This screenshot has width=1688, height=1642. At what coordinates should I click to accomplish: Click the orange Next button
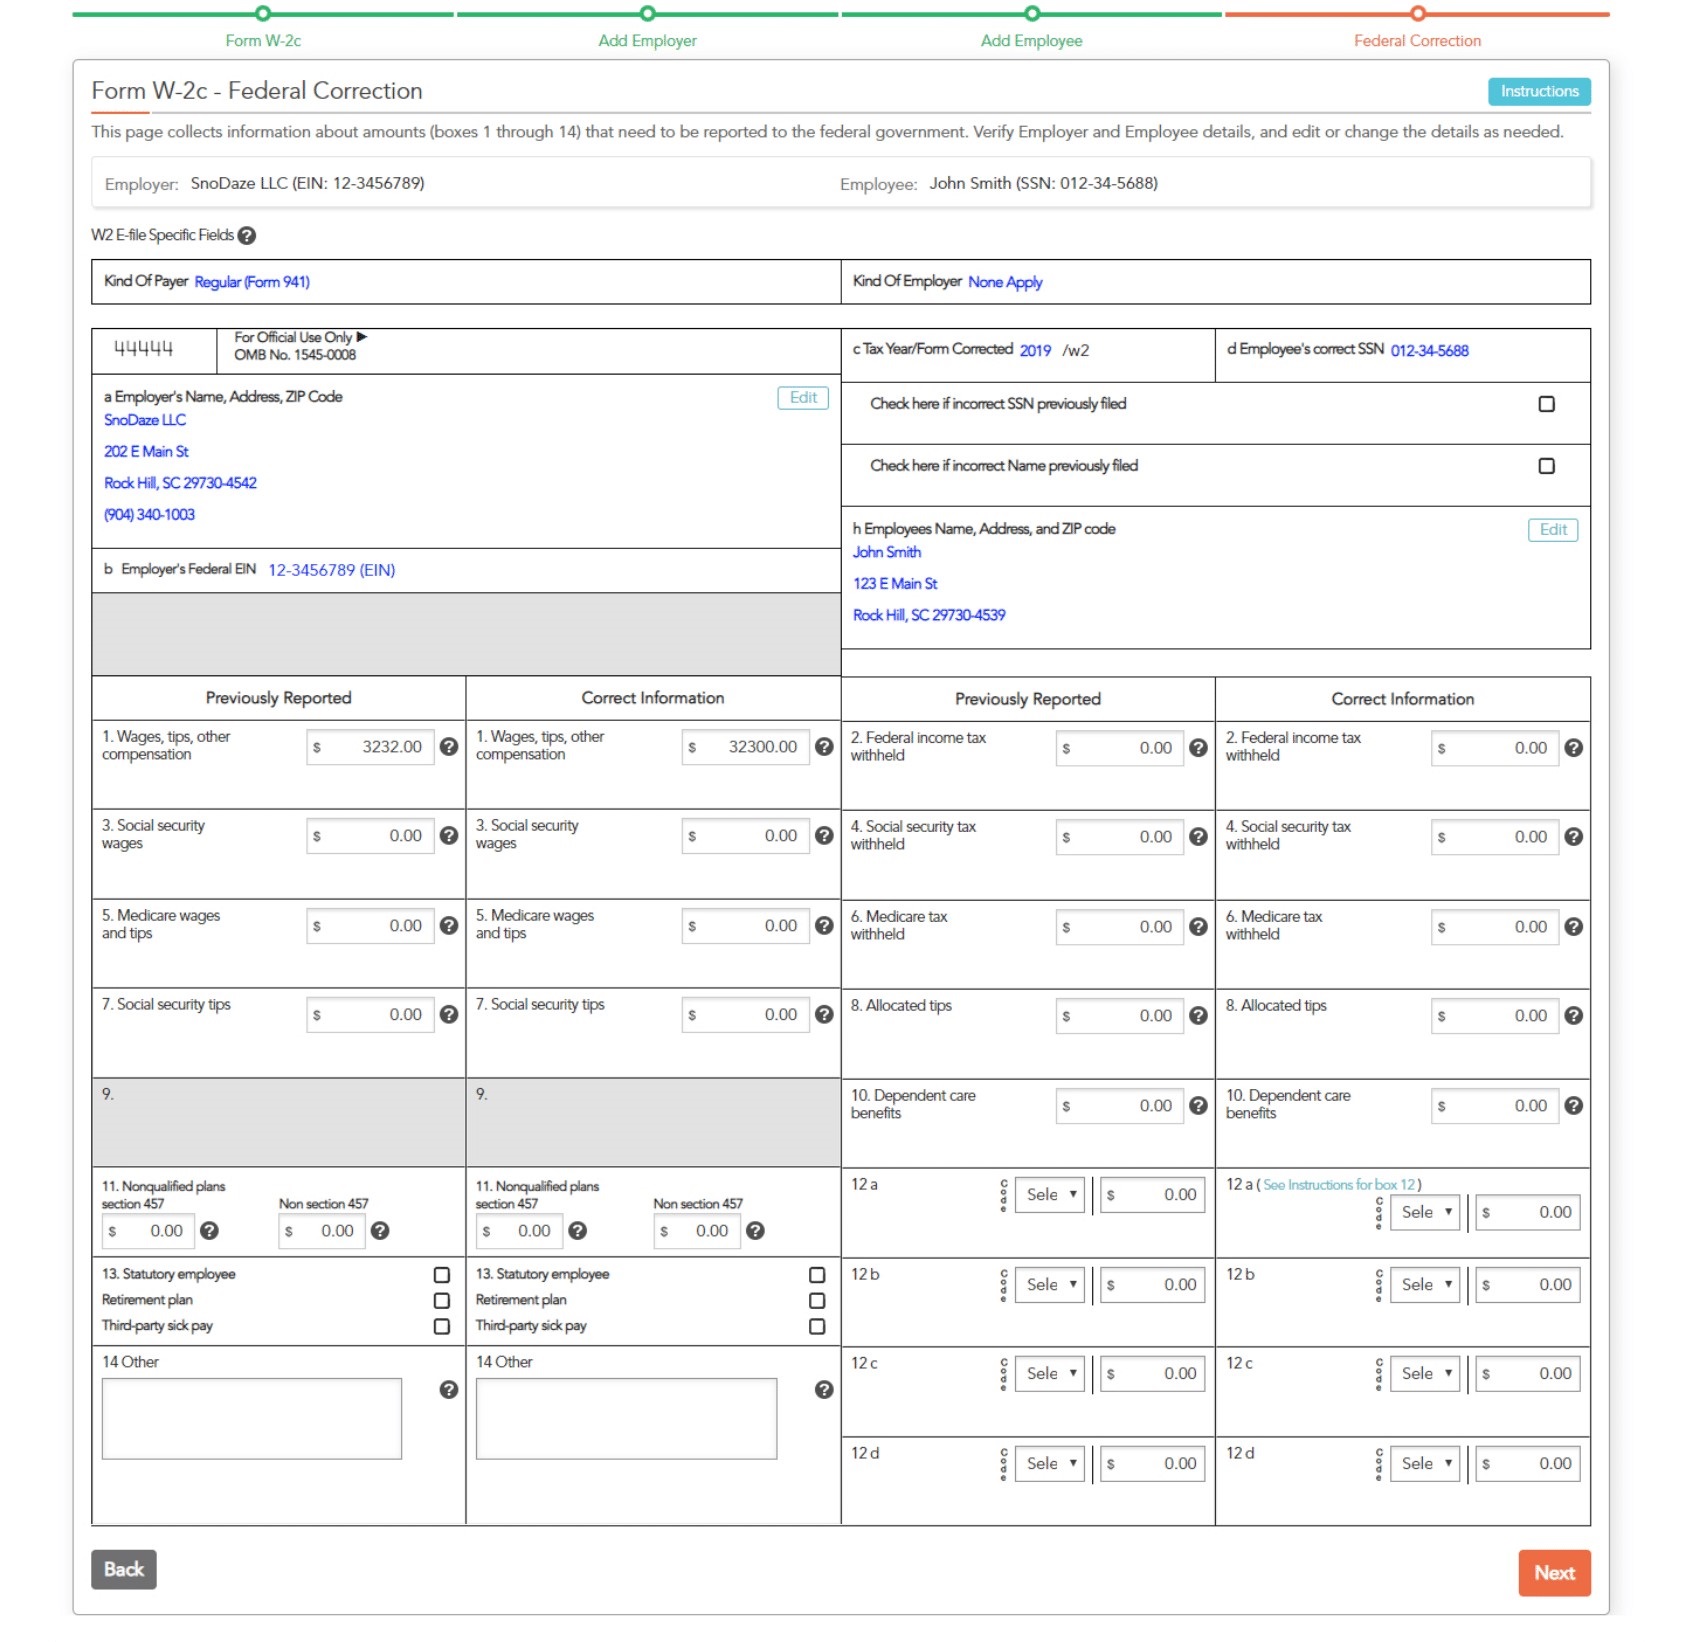coord(1553,1573)
